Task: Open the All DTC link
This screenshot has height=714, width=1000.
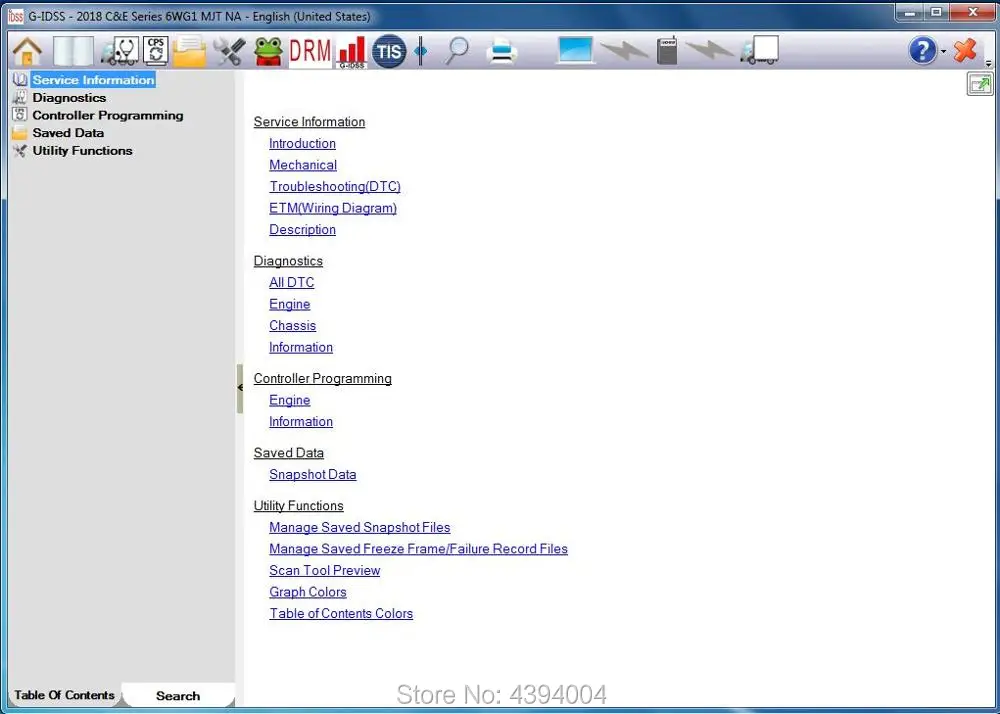Action: pos(291,282)
